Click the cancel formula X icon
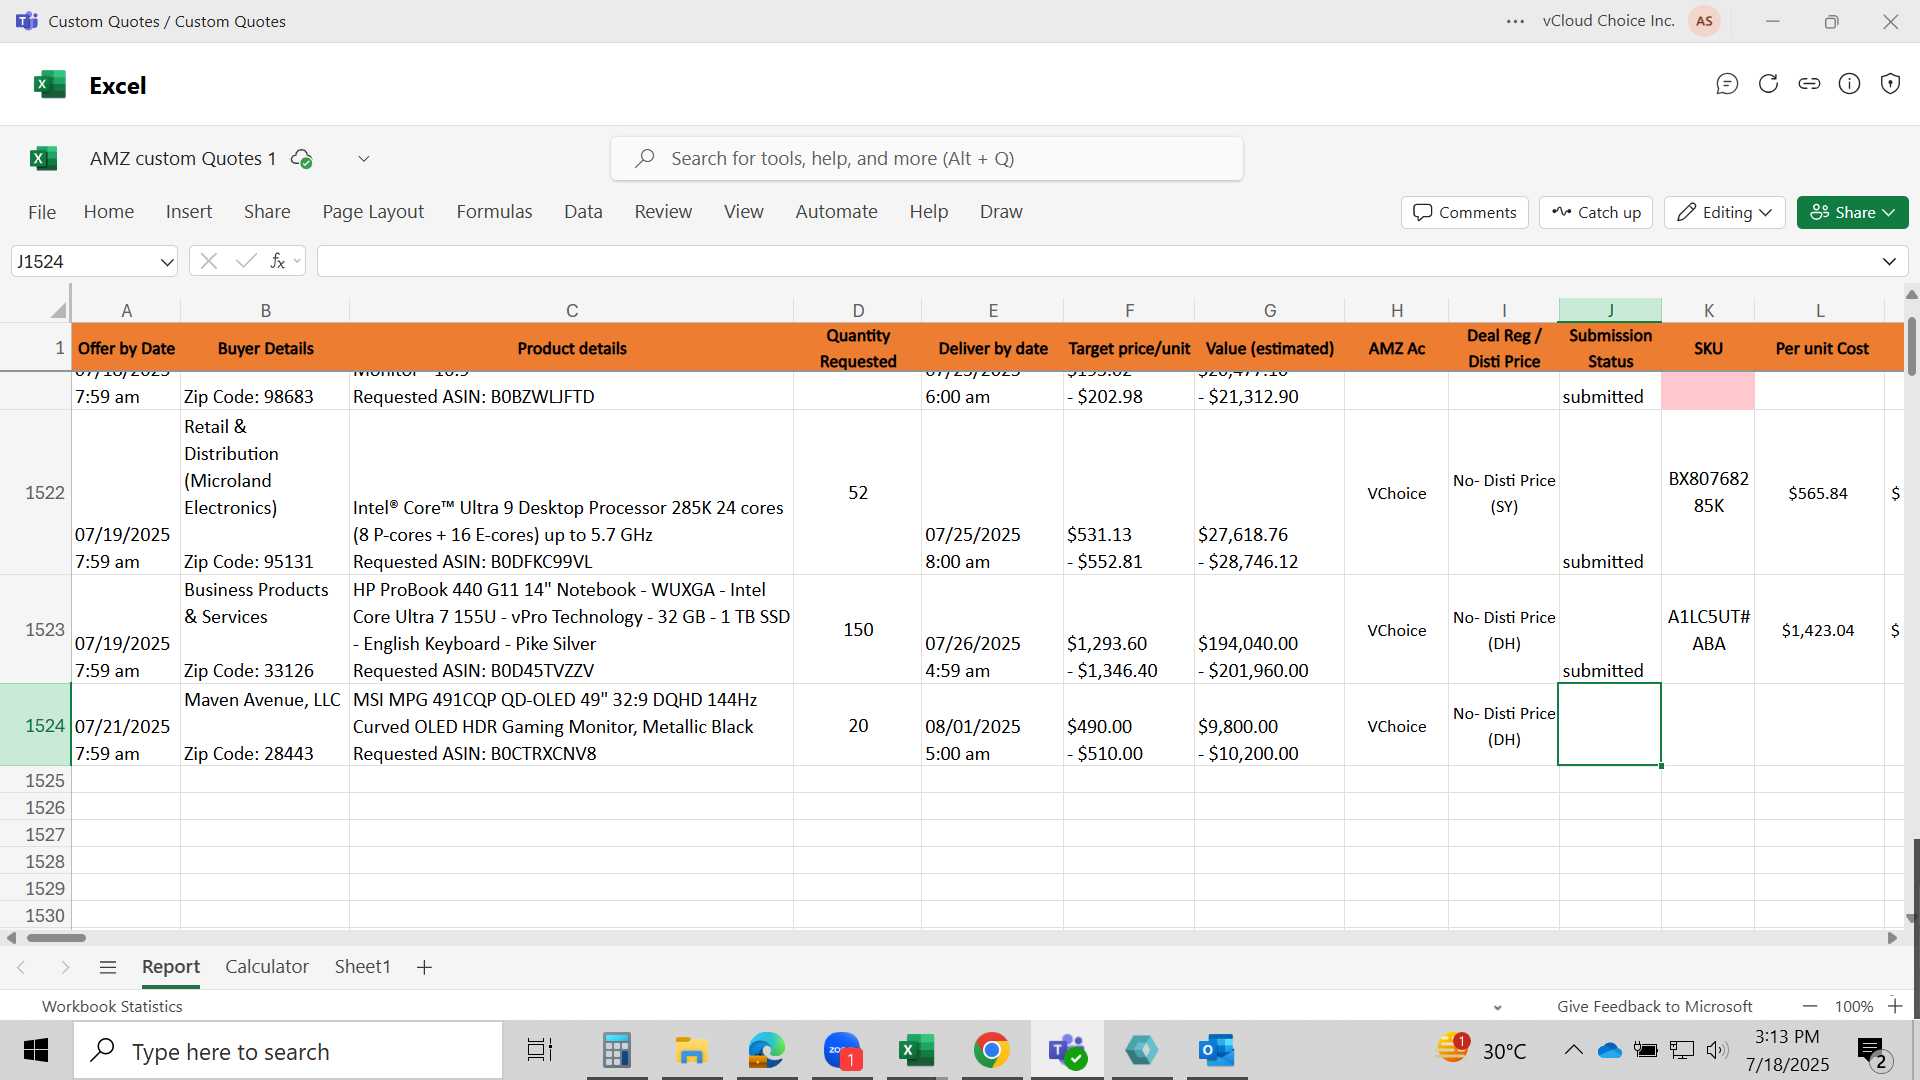 tap(208, 261)
